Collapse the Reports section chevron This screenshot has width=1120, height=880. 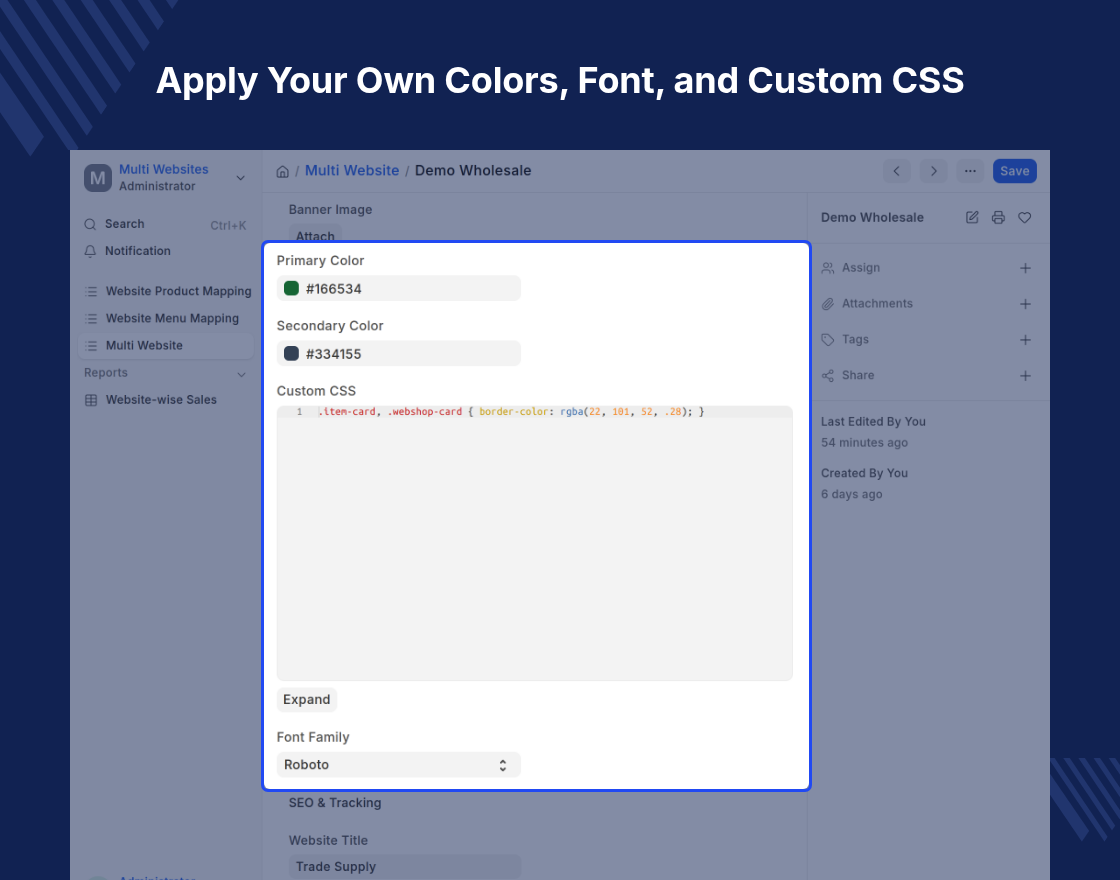(241, 374)
